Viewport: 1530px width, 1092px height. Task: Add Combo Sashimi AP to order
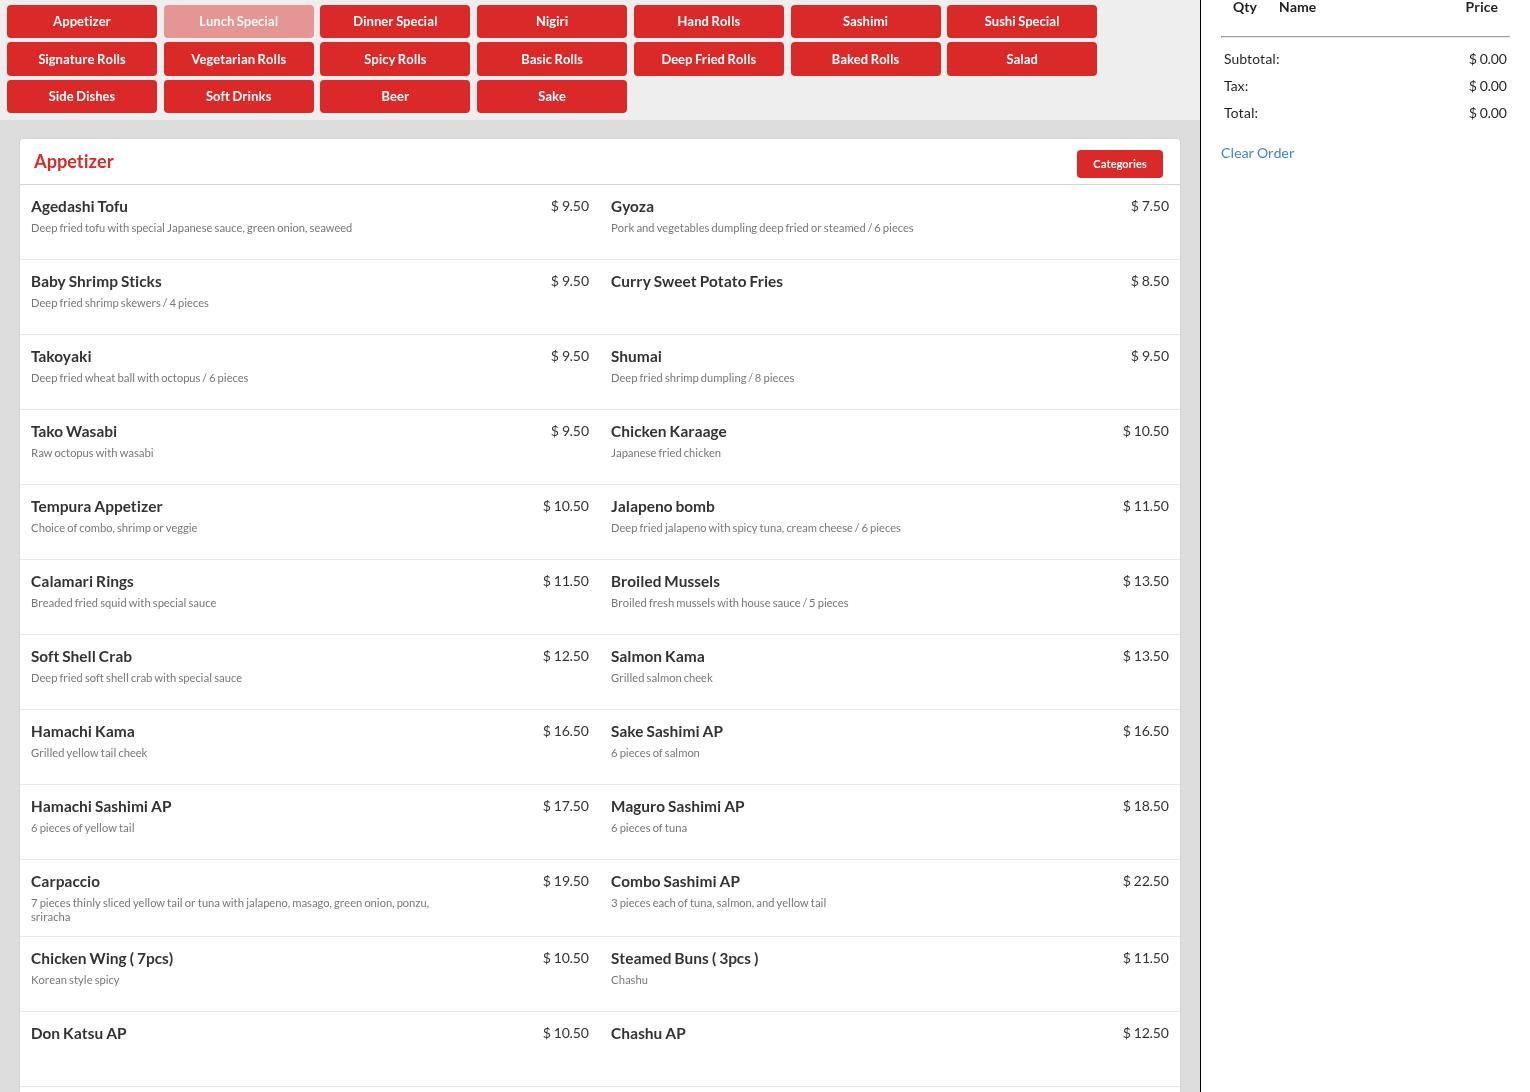(x=675, y=882)
